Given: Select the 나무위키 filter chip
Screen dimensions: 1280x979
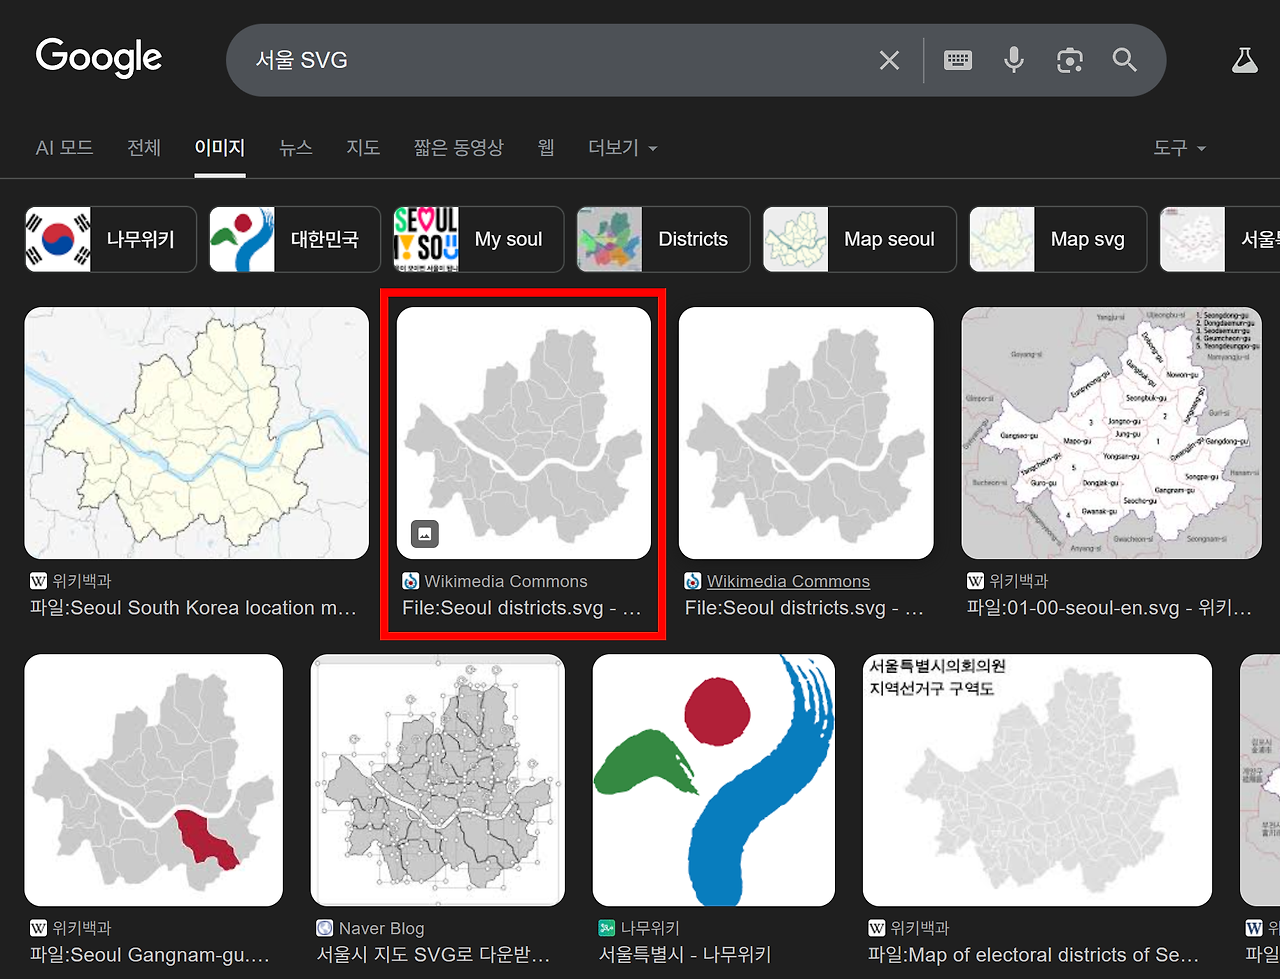Looking at the screenshot, I should tap(111, 239).
